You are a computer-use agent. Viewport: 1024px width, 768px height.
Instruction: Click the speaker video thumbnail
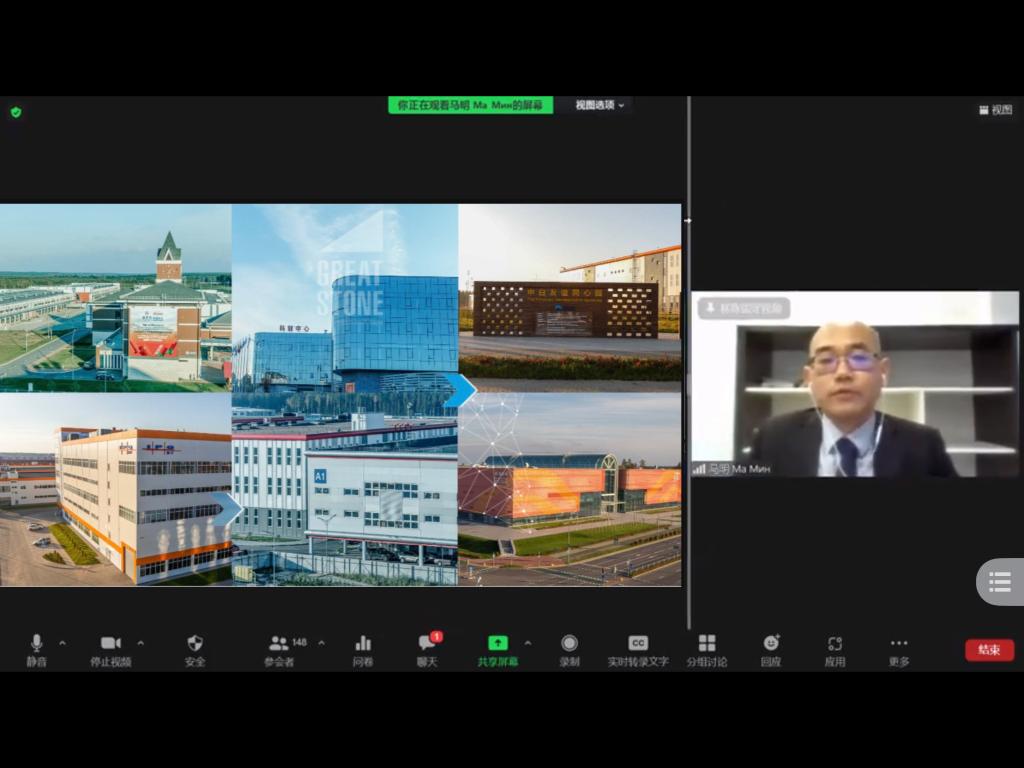coord(854,384)
